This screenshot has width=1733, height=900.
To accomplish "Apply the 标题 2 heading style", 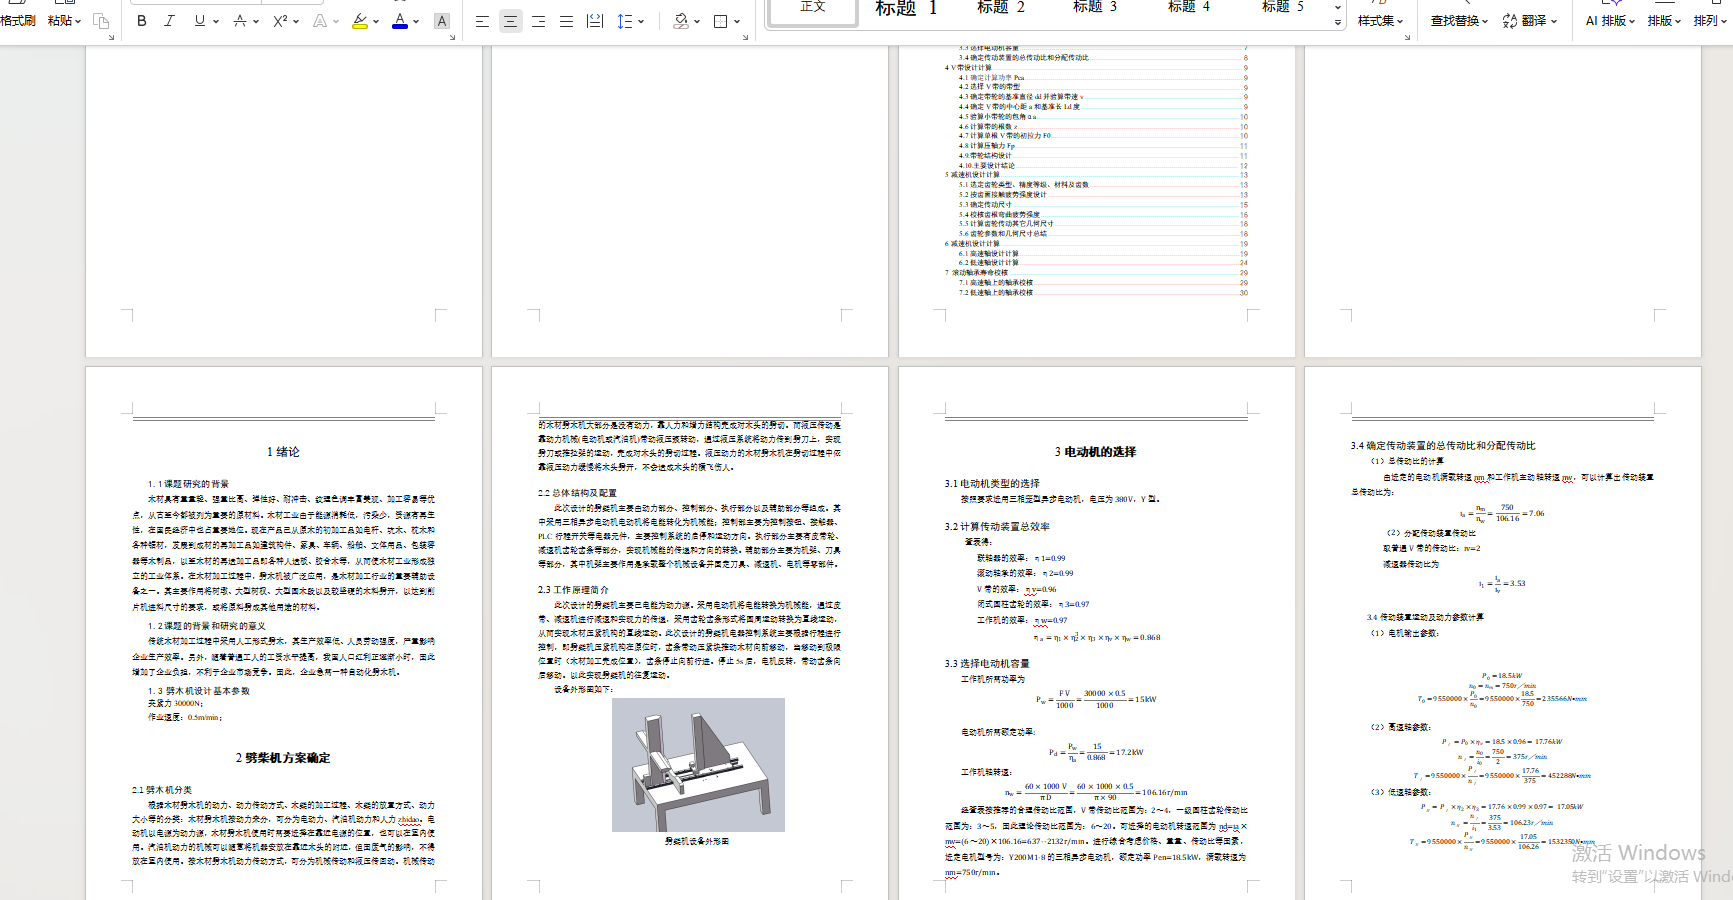I will (x=1001, y=8).
